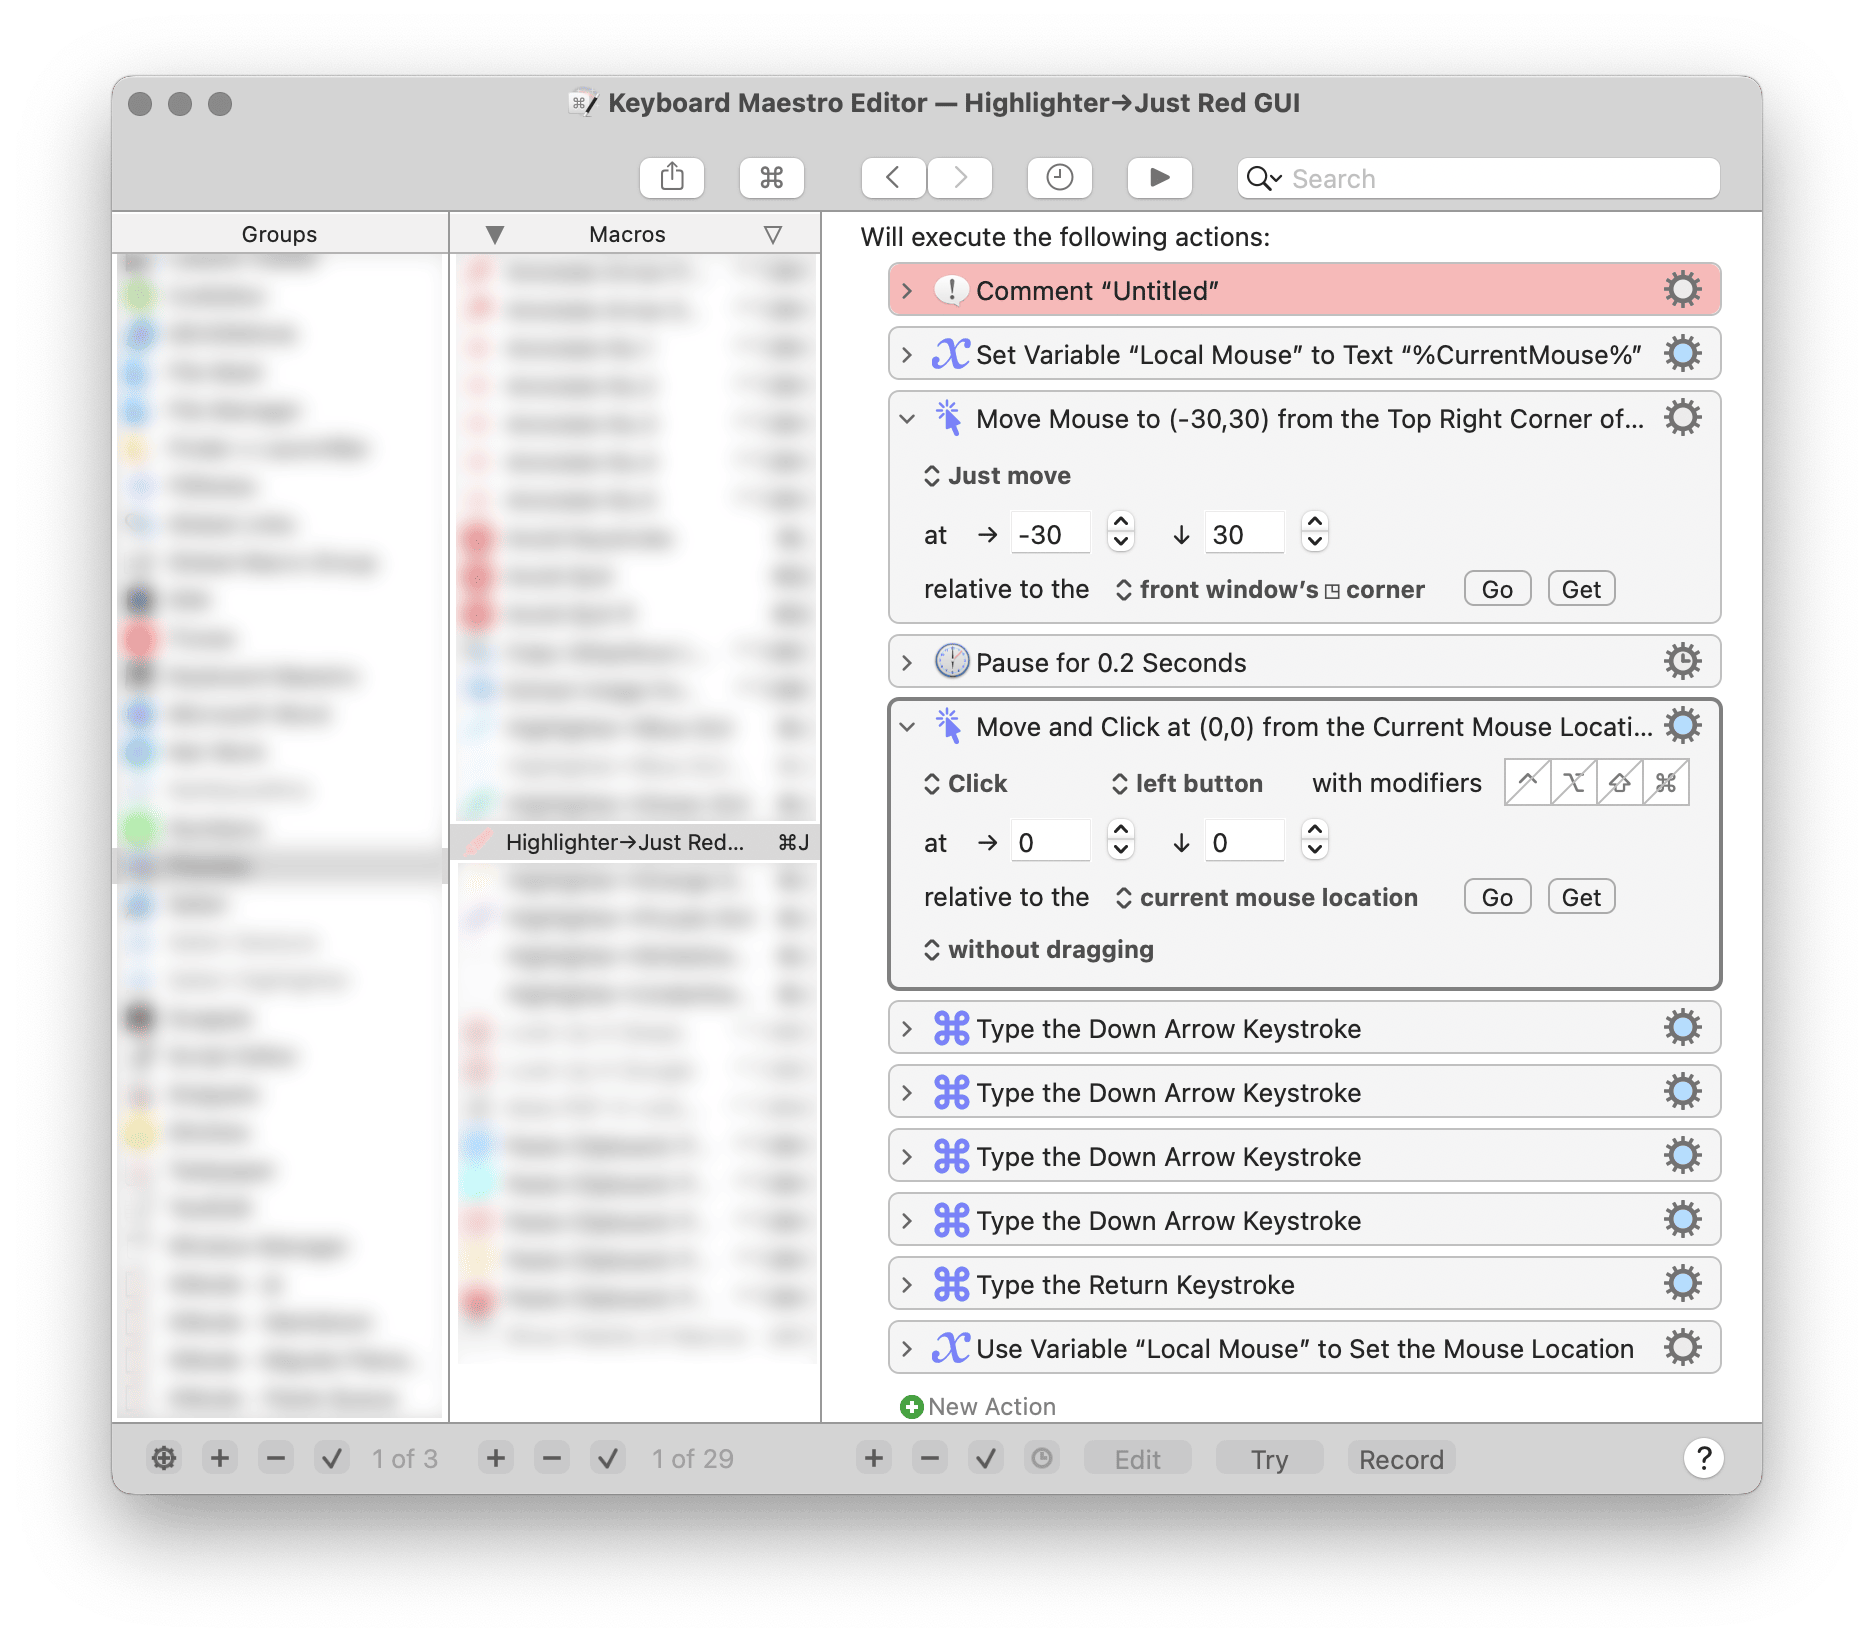Add a new macro with plus button
This screenshot has height=1642, width=1874.
496,1459
